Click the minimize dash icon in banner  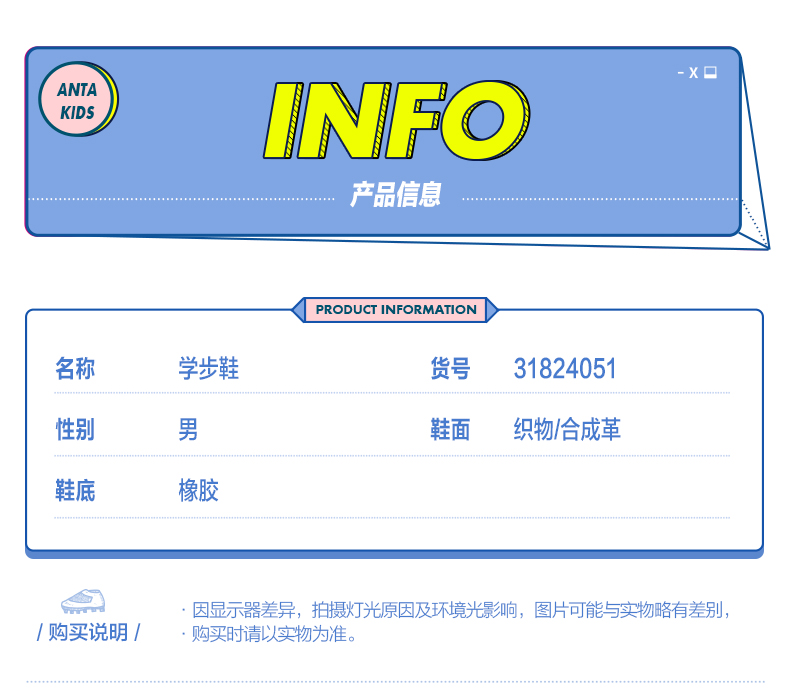coord(680,73)
